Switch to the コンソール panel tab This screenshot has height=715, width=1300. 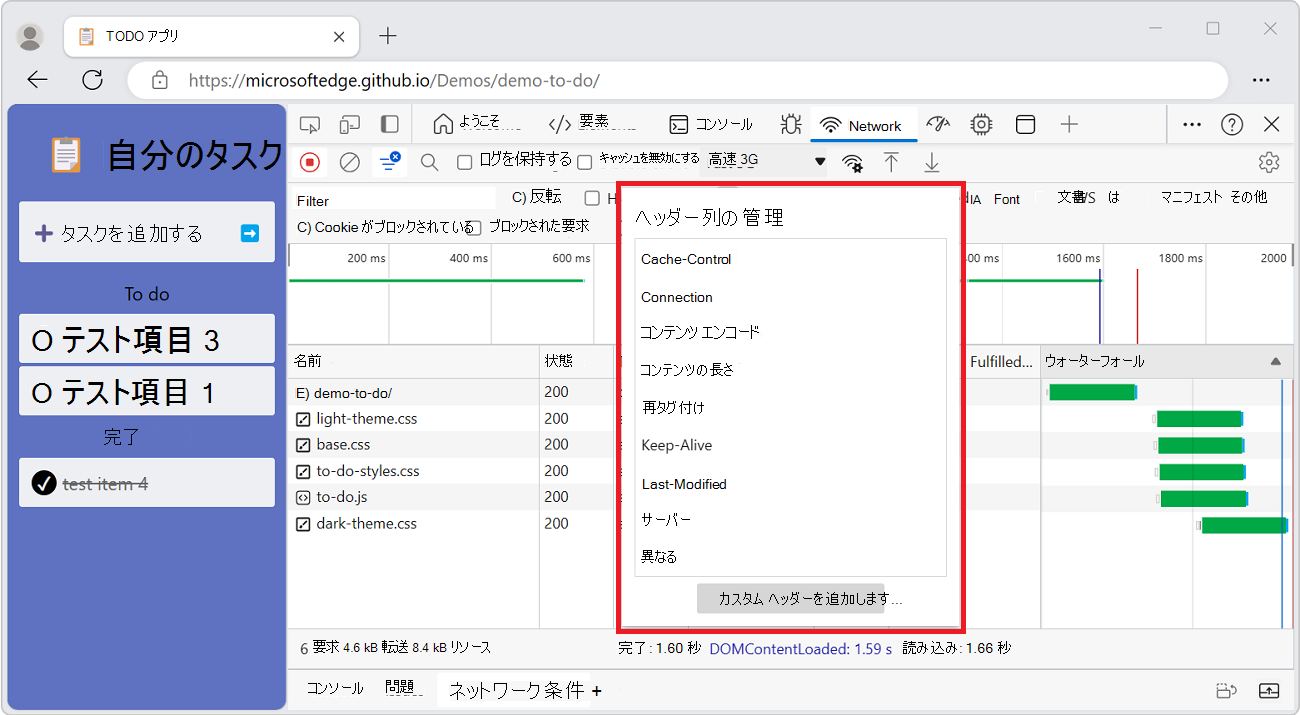[x=710, y=124]
